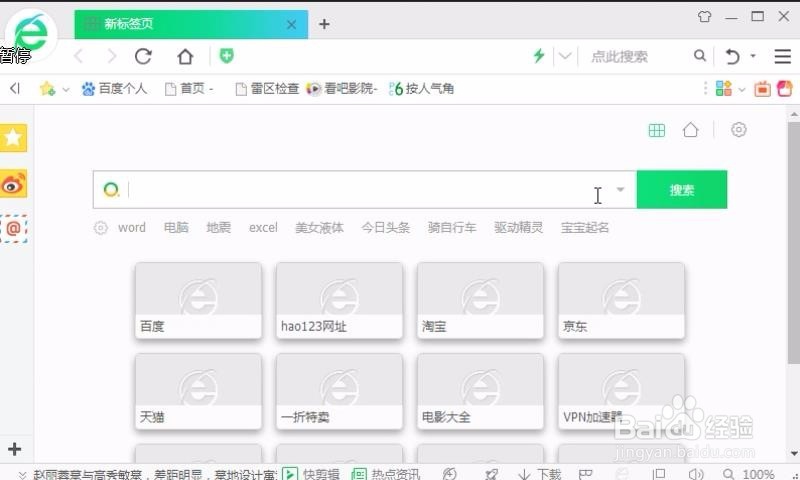Reload the page with refresh icon
800x480 pixels.
coord(143,56)
